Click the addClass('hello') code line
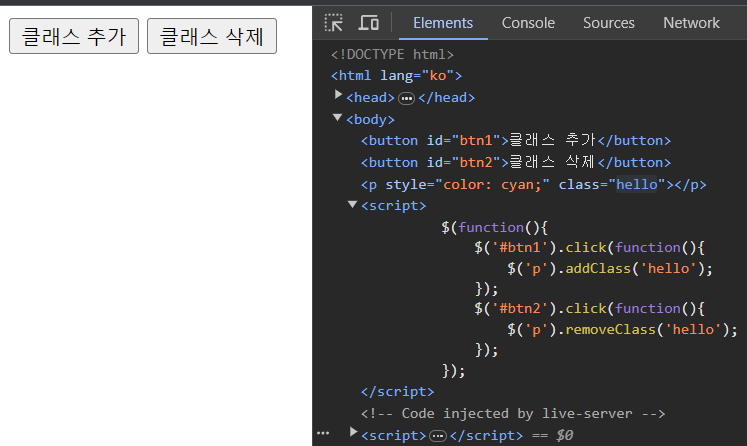 (610, 269)
